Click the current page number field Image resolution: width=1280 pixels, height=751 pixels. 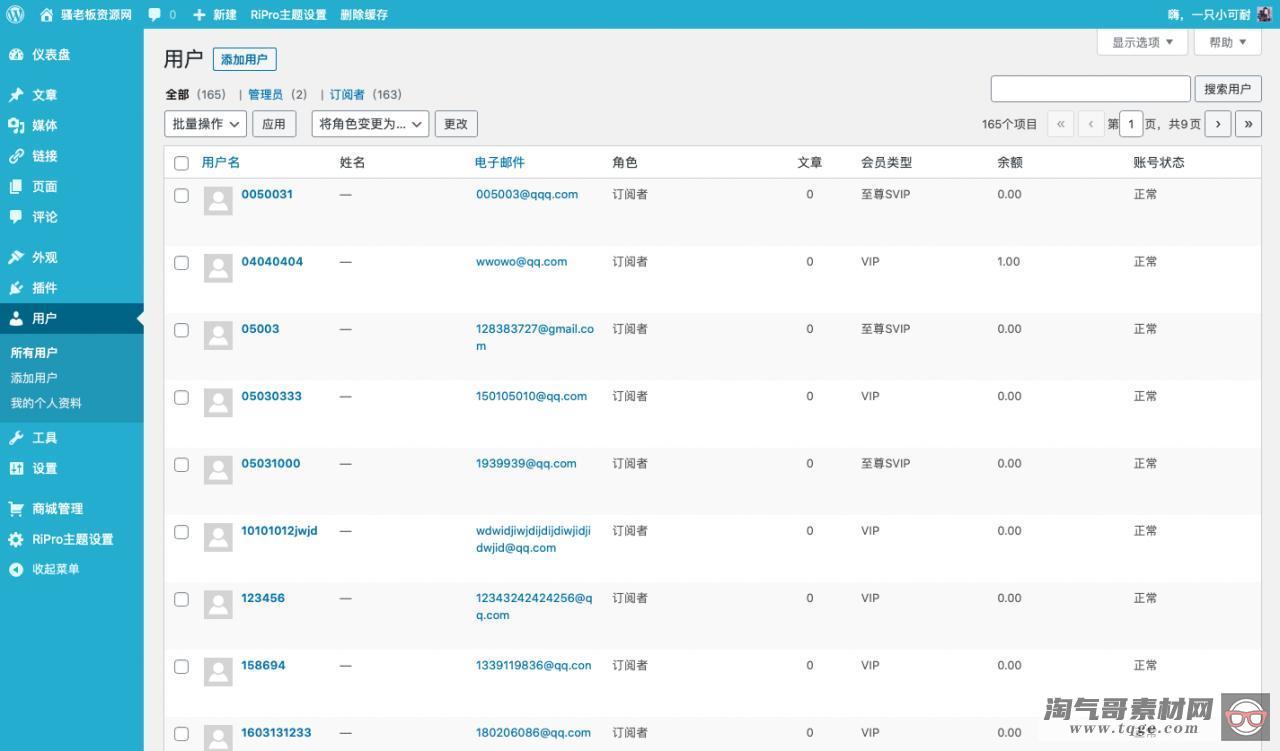coord(1131,123)
